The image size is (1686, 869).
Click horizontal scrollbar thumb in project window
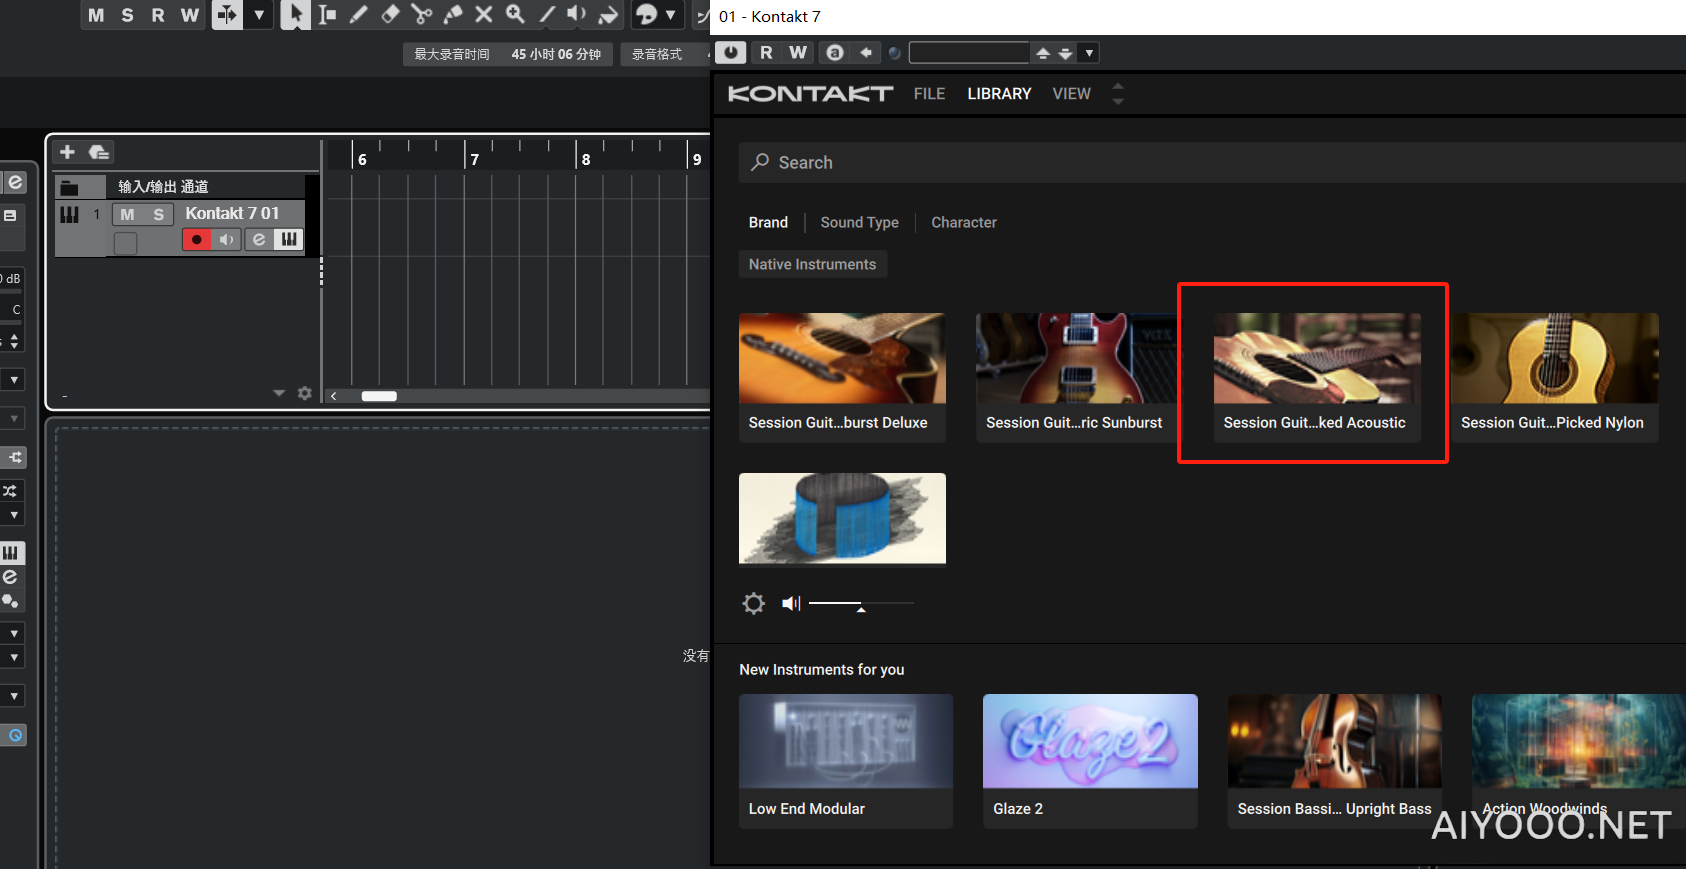[x=379, y=396]
